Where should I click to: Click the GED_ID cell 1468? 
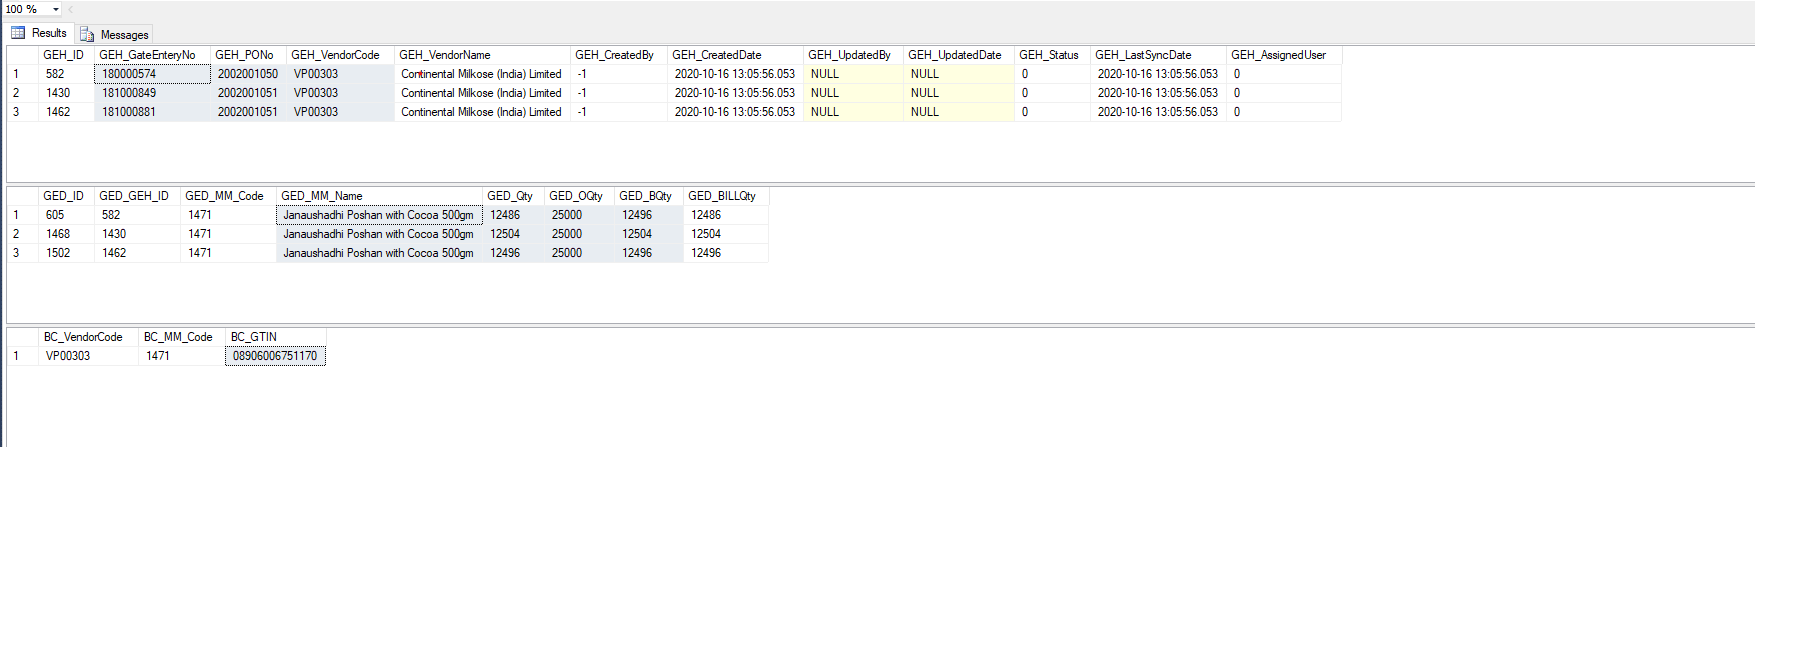58,234
